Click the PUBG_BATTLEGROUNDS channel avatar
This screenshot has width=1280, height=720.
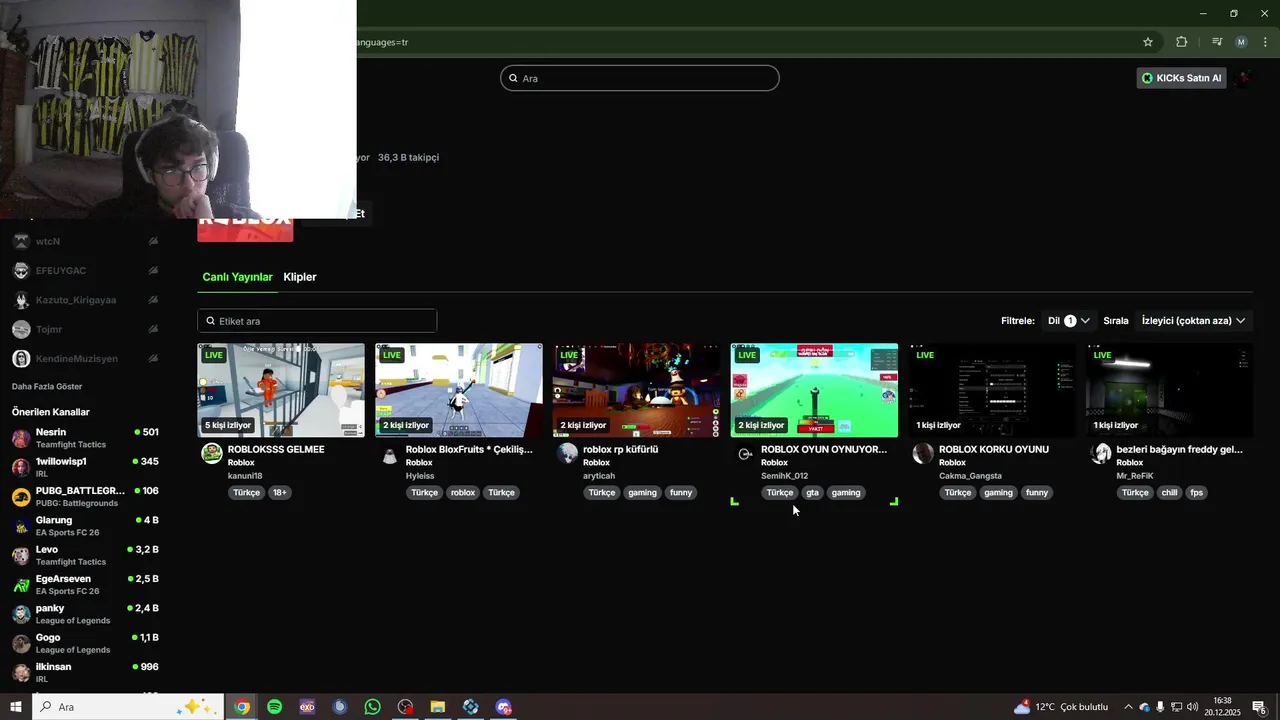coord(21,497)
